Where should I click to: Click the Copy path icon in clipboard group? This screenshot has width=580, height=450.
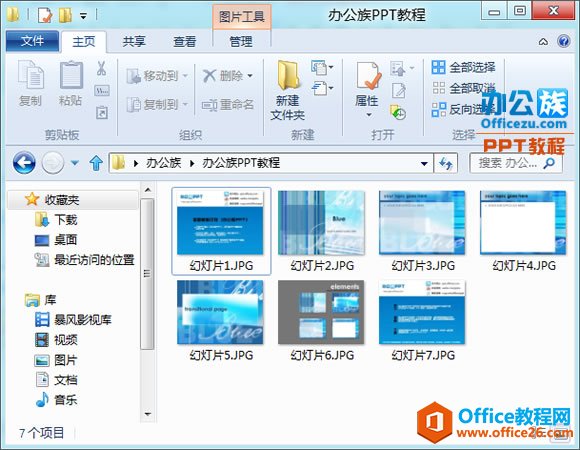point(102,90)
